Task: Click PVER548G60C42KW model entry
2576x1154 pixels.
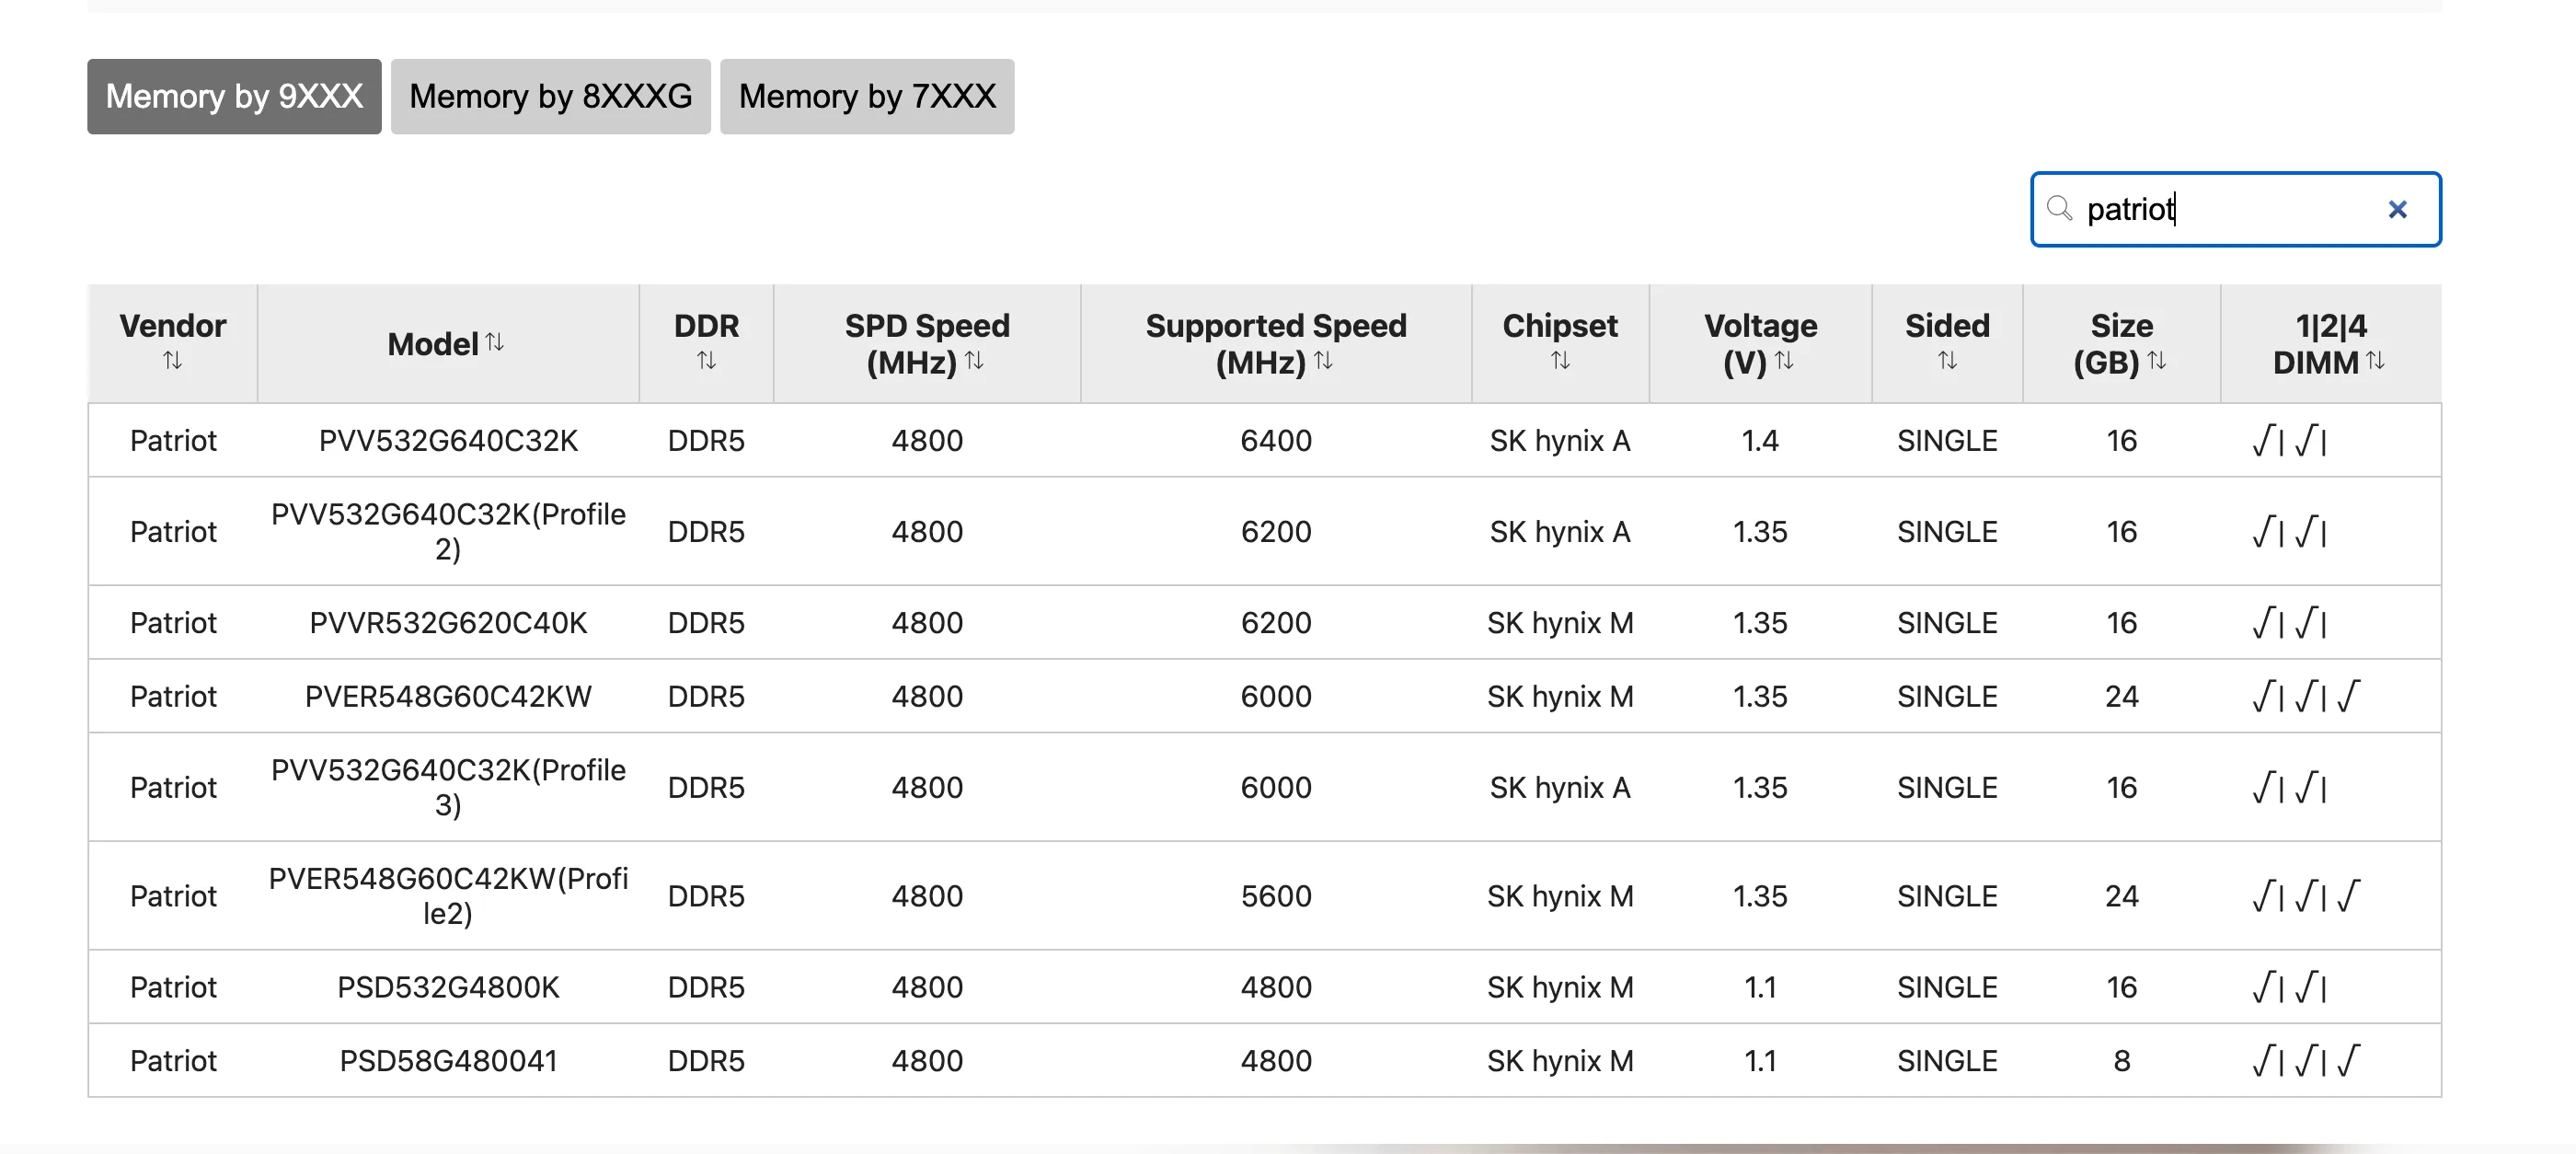Action: (x=448, y=696)
